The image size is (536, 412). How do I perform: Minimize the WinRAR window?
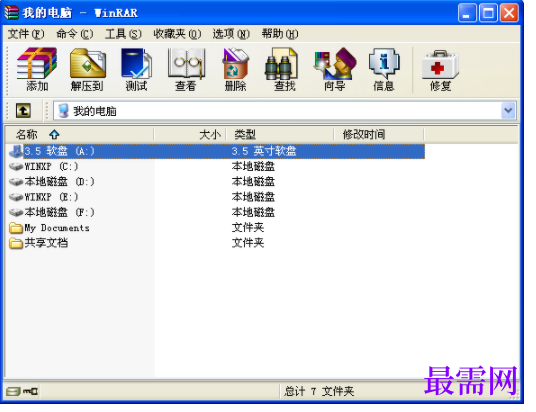pos(467,13)
